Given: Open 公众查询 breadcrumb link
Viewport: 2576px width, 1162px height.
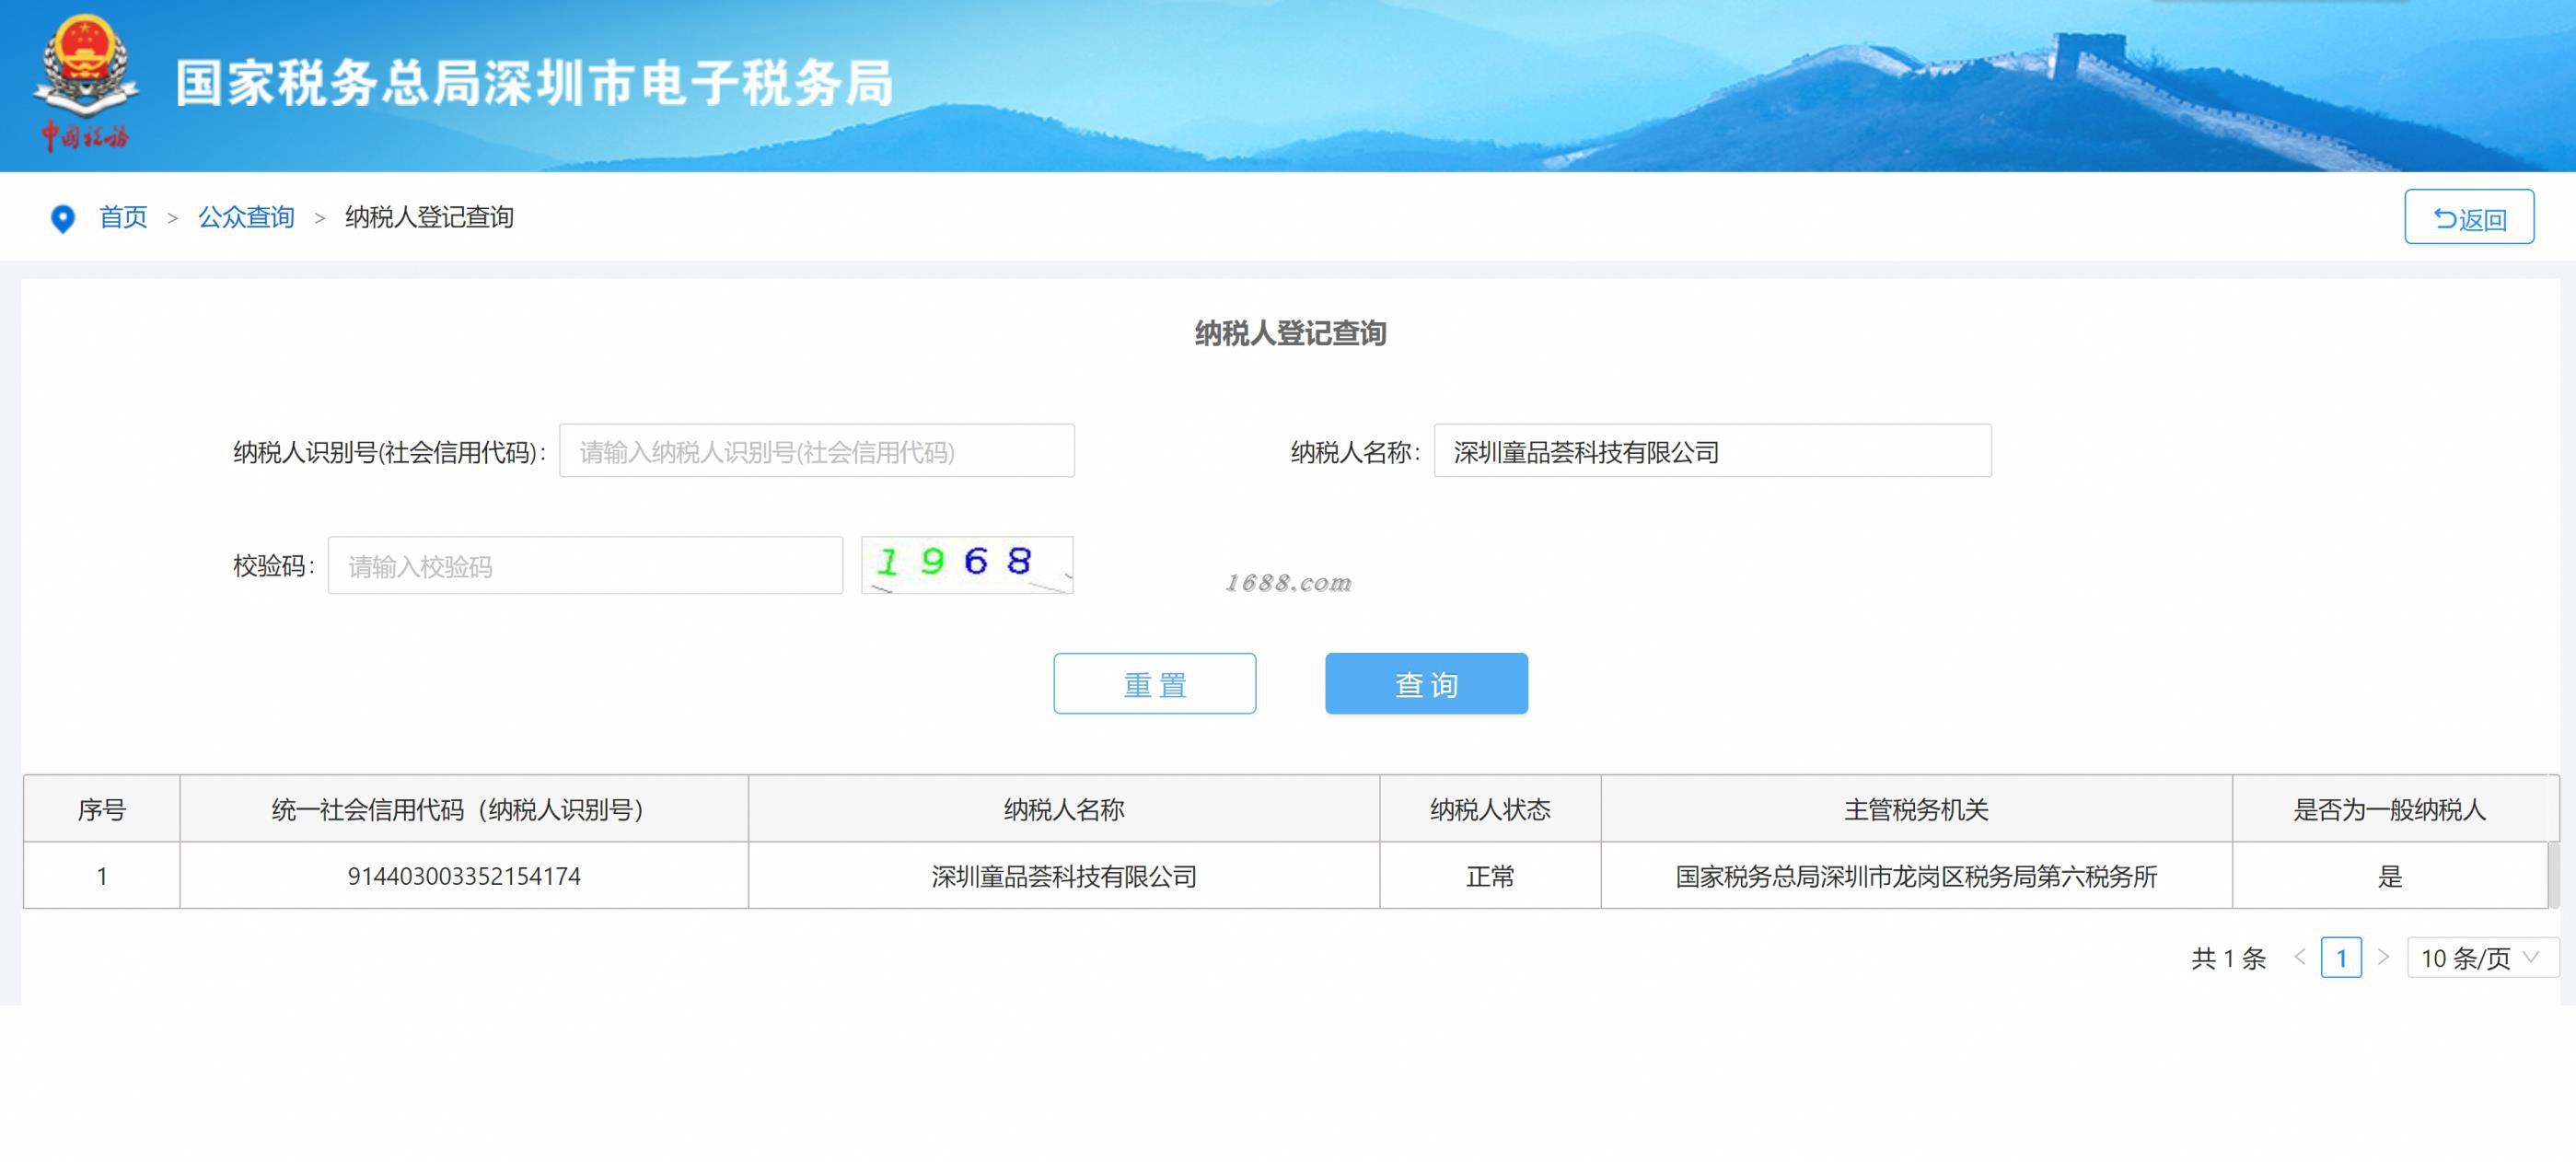Looking at the screenshot, I should pyautogui.click(x=246, y=217).
